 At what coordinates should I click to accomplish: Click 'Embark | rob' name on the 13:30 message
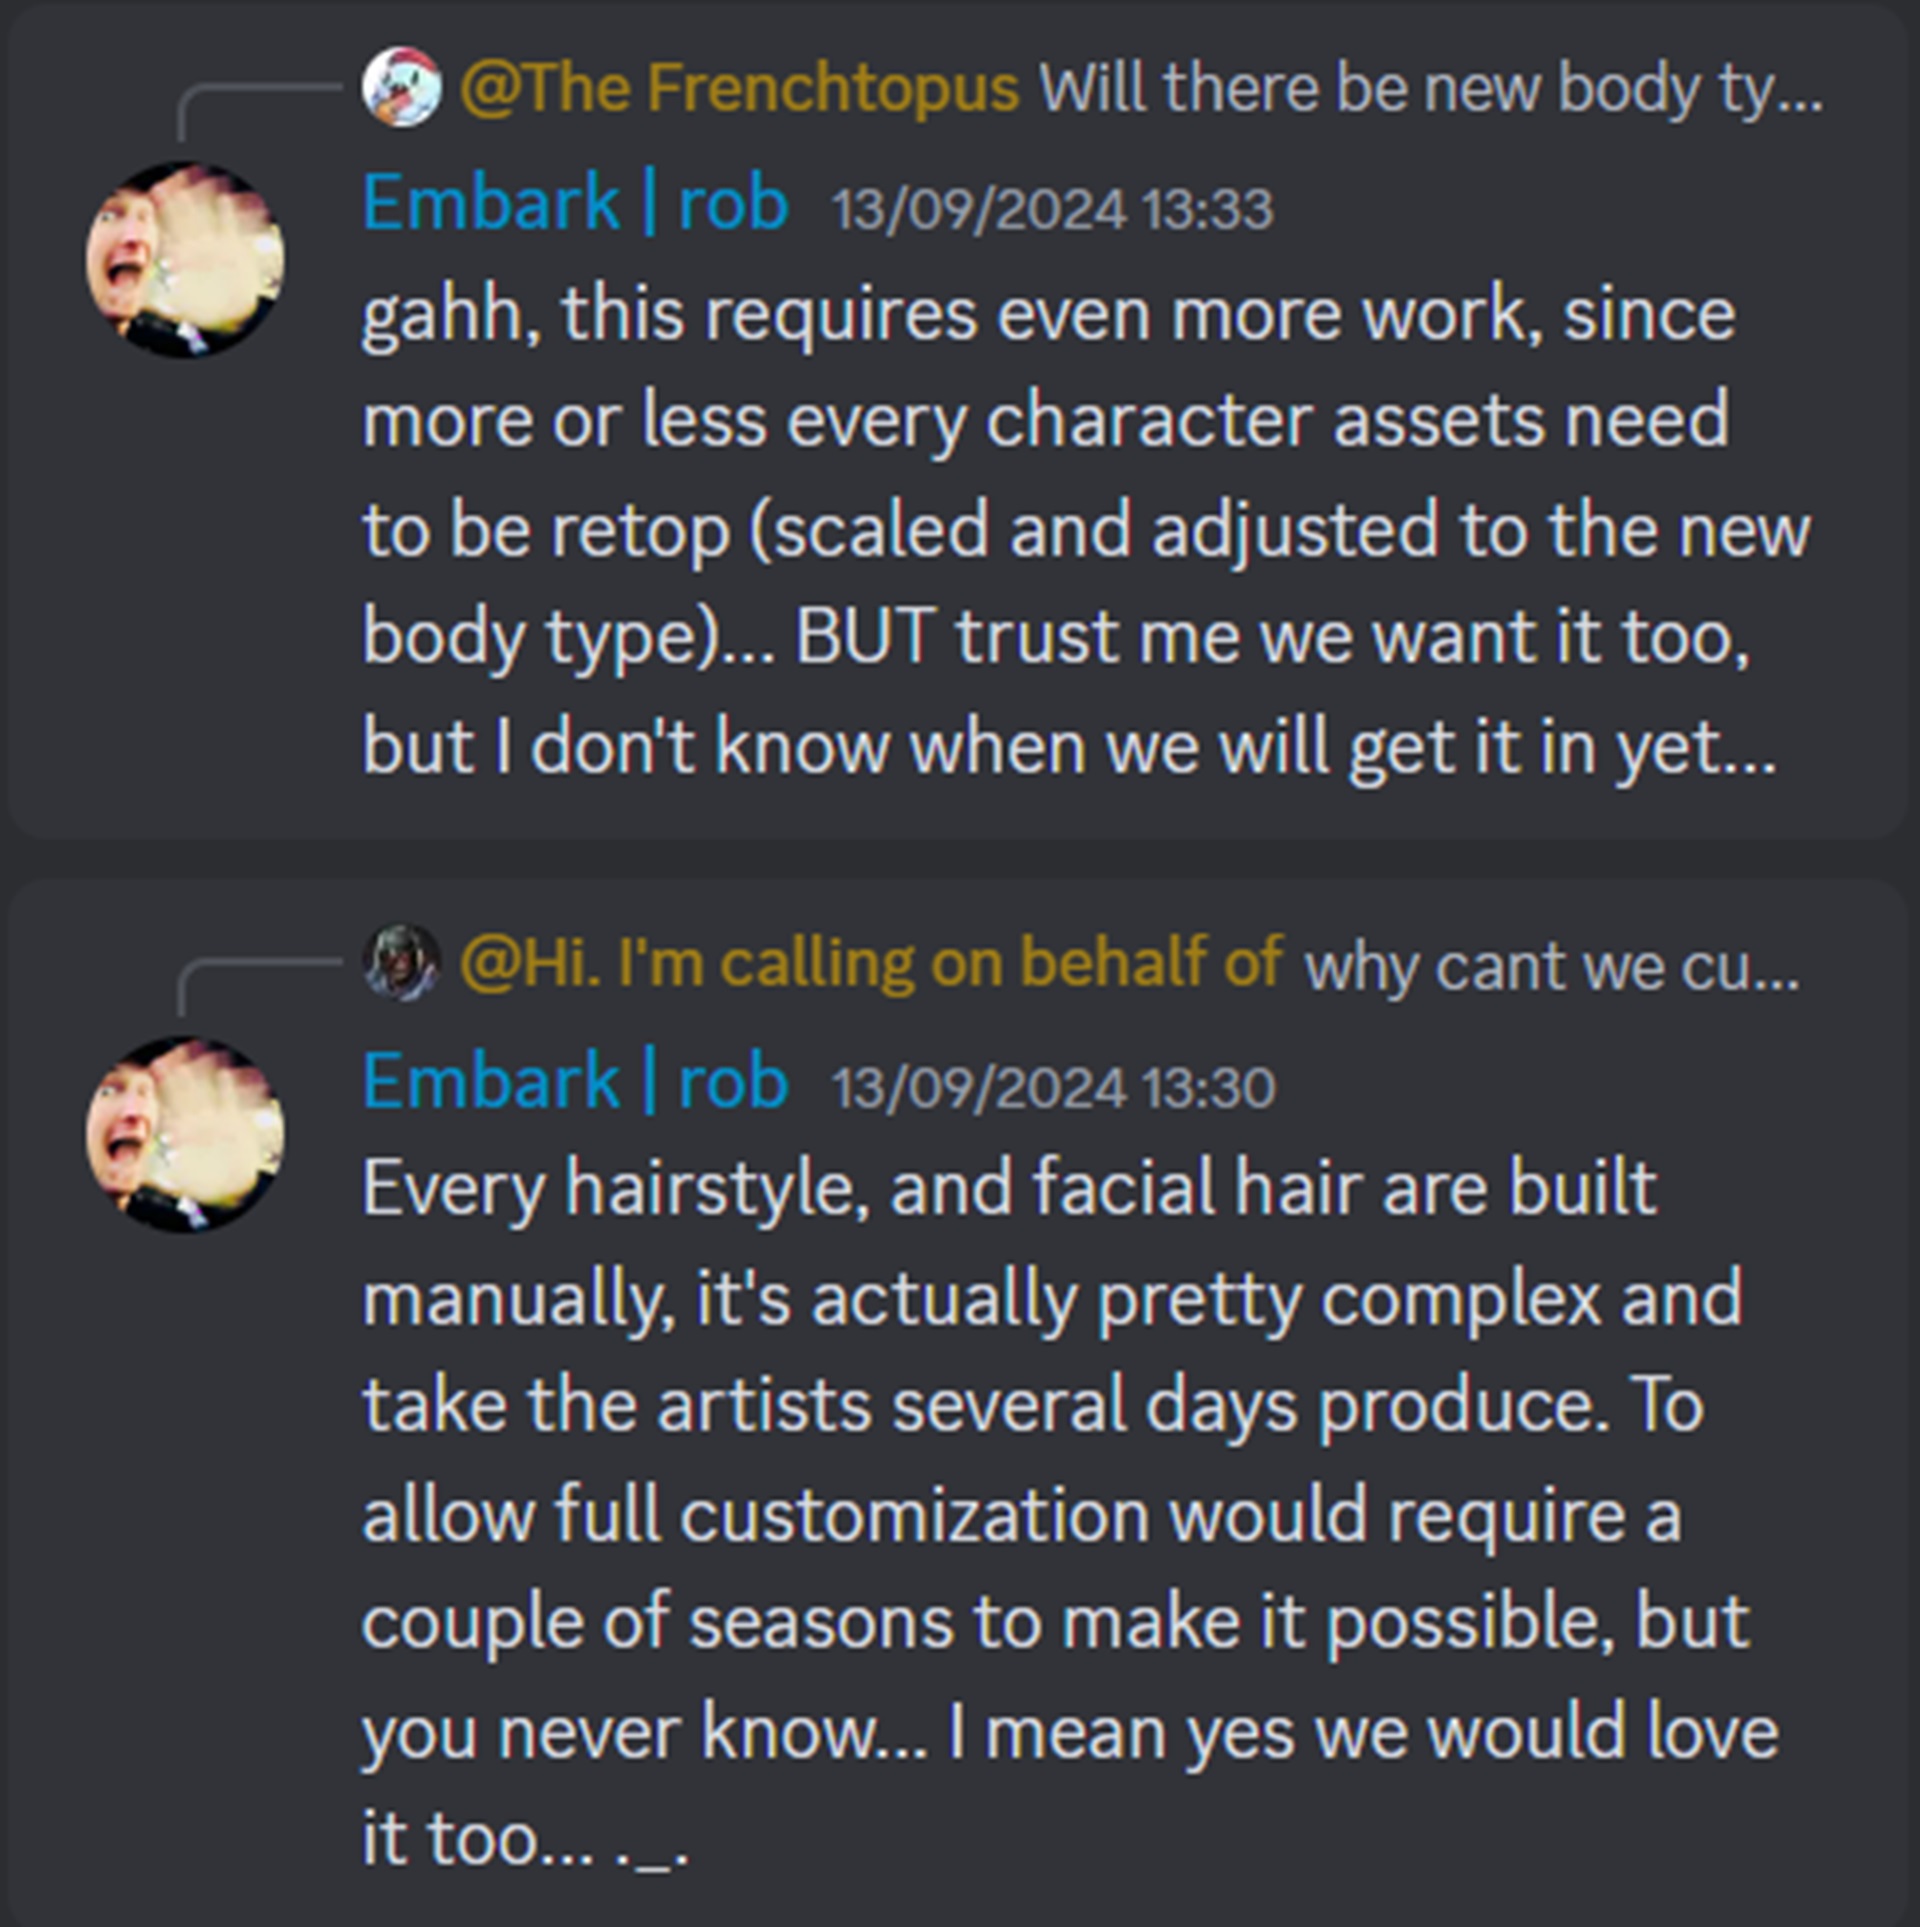(575, 1082)
